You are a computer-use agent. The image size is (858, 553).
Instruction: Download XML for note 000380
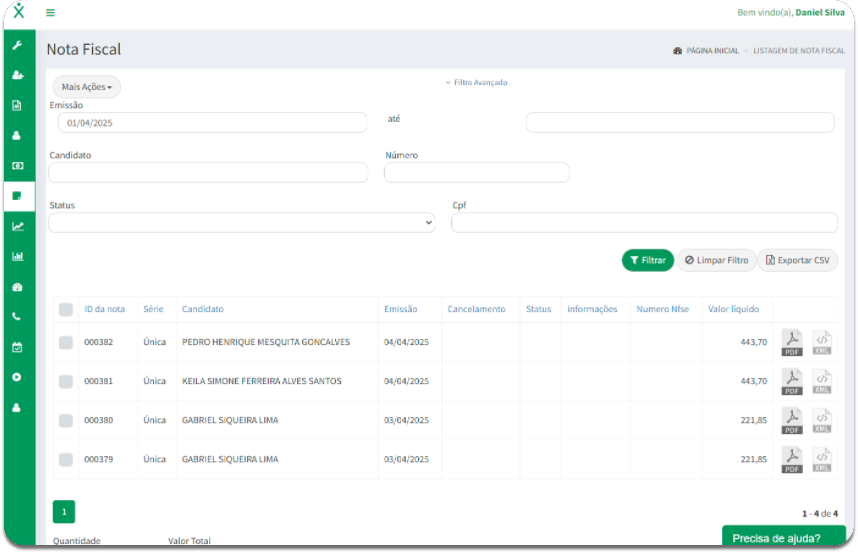pyautogui.click(x=821, y=421)
